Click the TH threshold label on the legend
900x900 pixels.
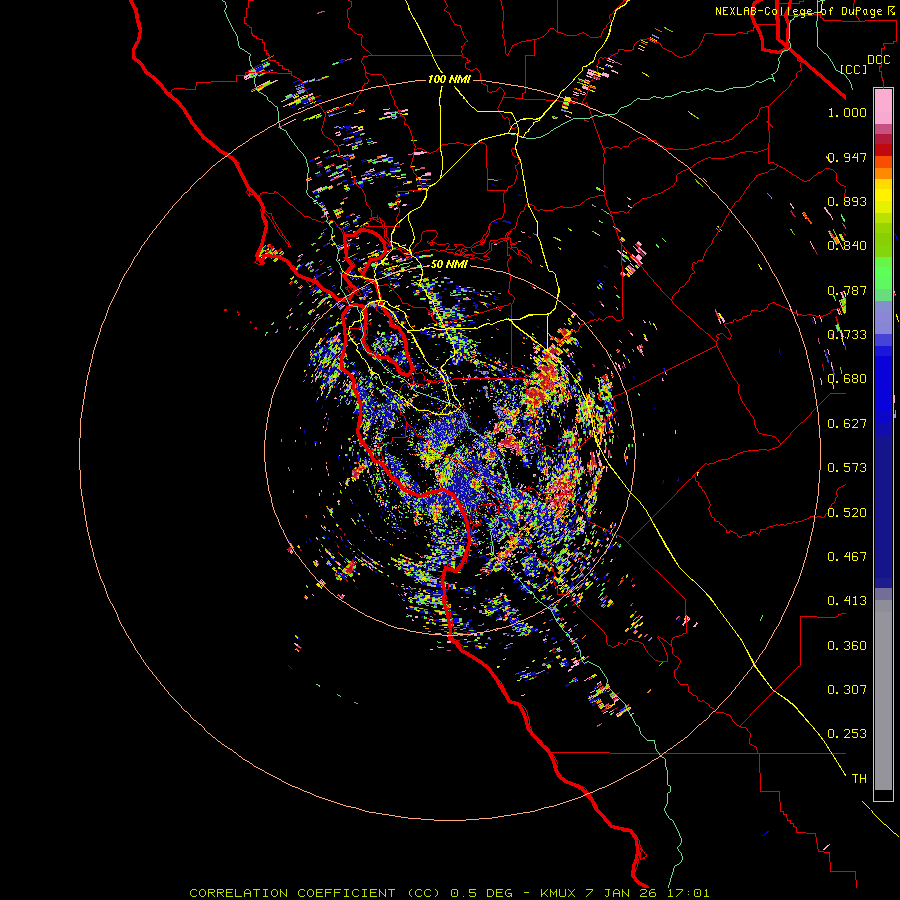pyautogui.click(x=859, y=779)
